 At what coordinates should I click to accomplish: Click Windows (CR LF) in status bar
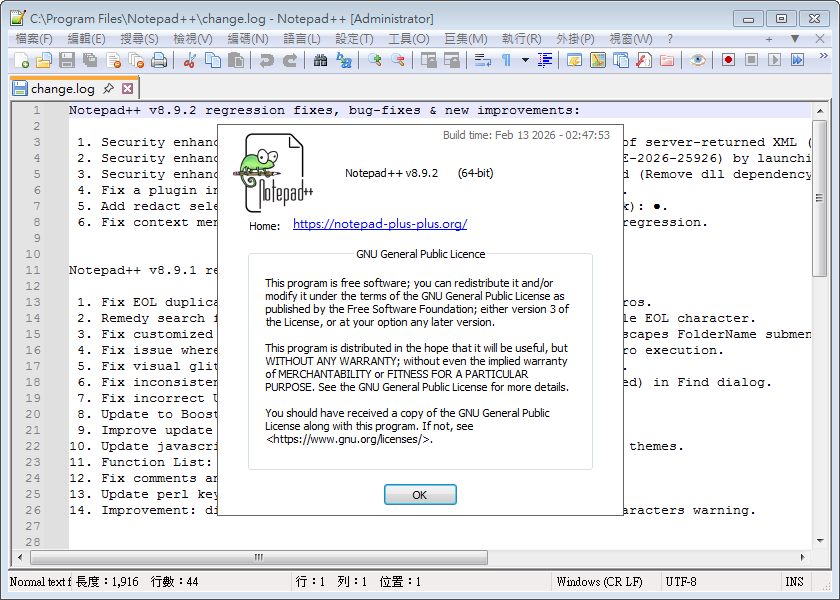(599, 582)
